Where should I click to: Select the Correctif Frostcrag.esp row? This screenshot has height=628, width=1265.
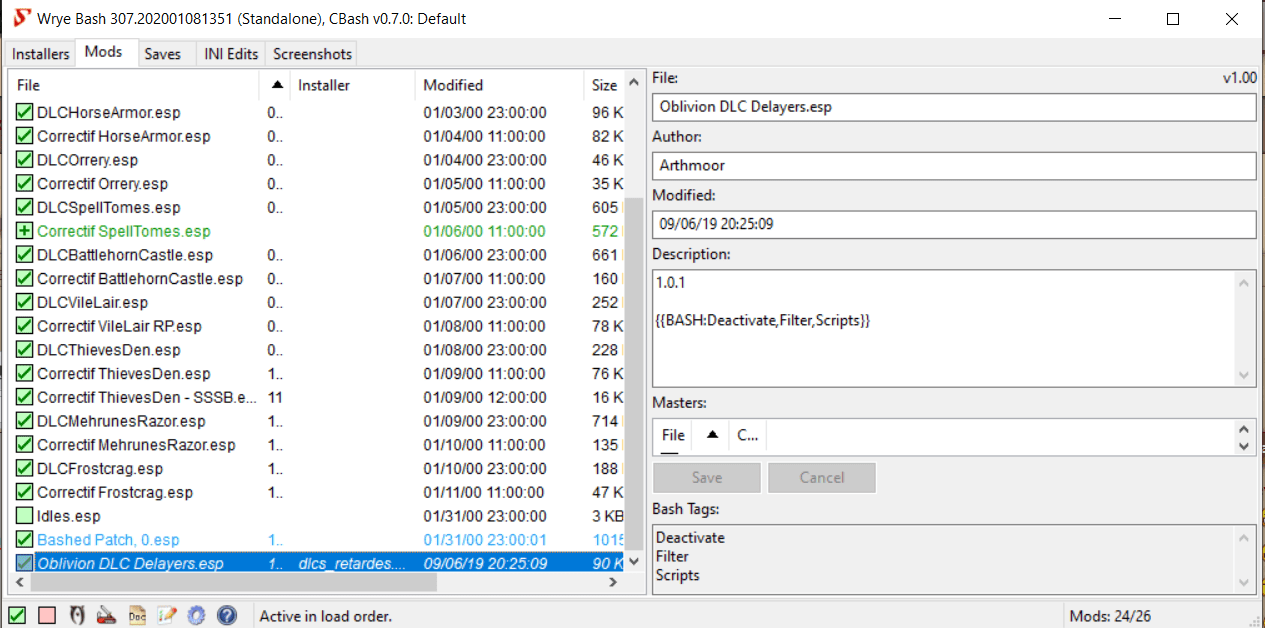pos(316,492)
